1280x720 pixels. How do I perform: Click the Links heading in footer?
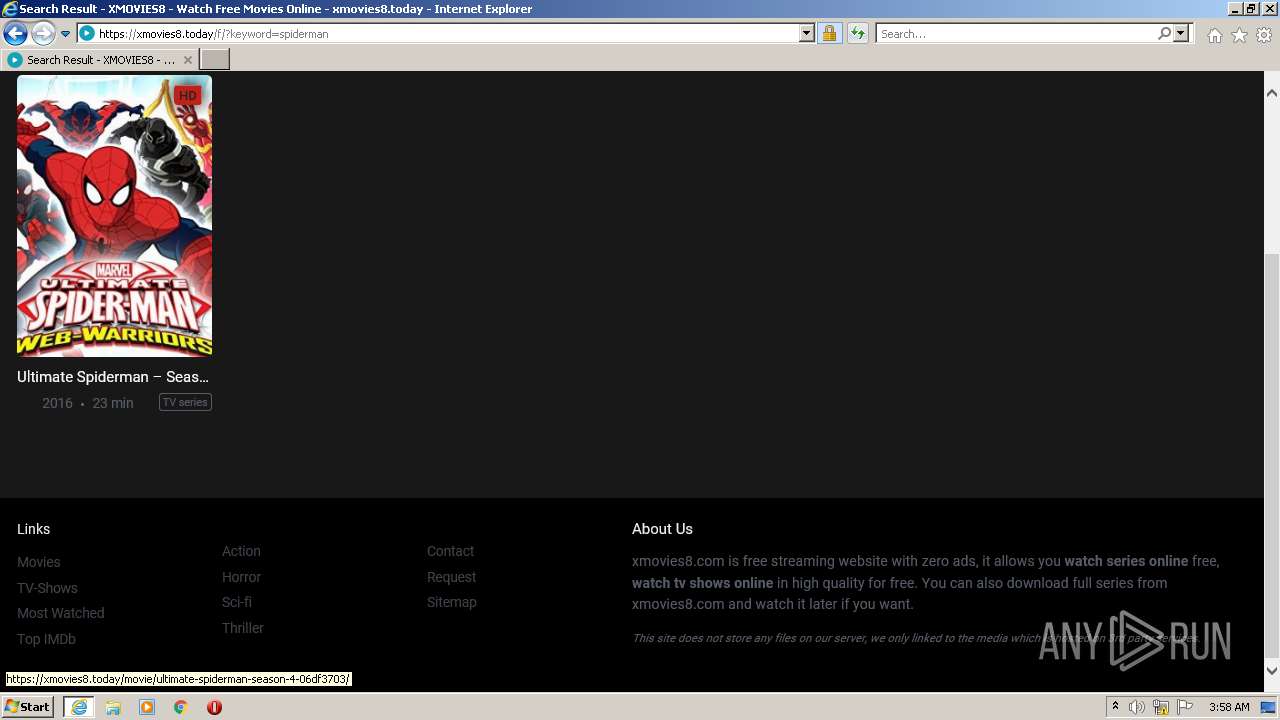click(x=33, y=529)
